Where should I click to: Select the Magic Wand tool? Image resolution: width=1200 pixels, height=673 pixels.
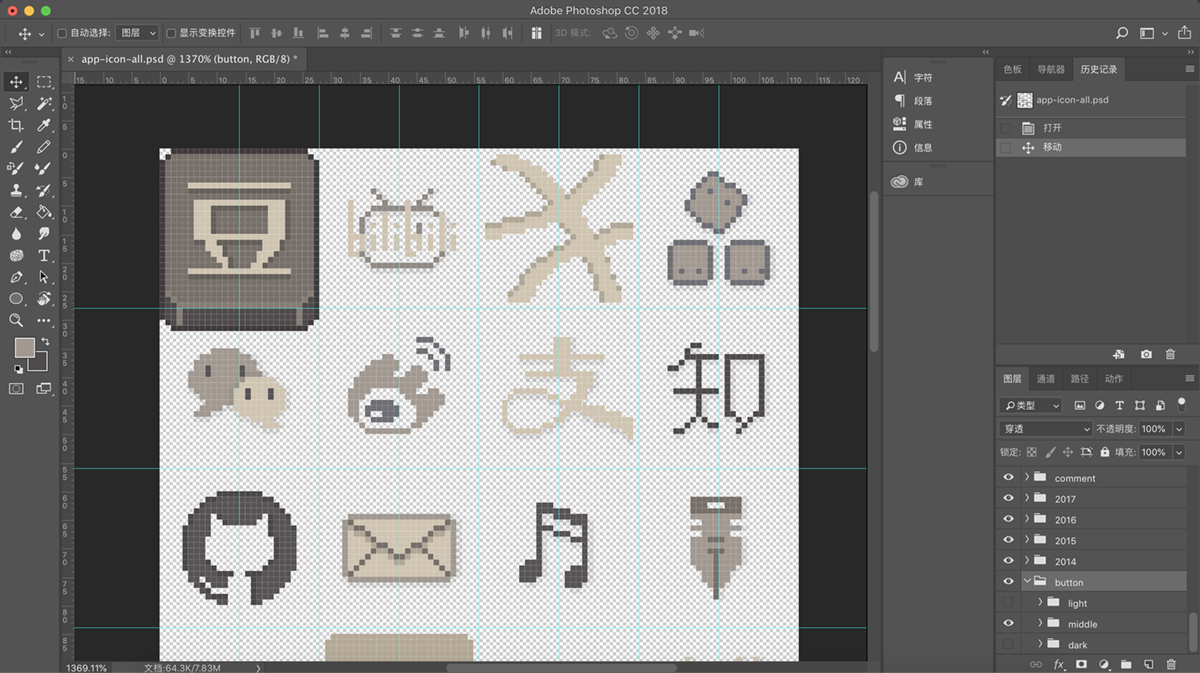(x=44, y=104)
